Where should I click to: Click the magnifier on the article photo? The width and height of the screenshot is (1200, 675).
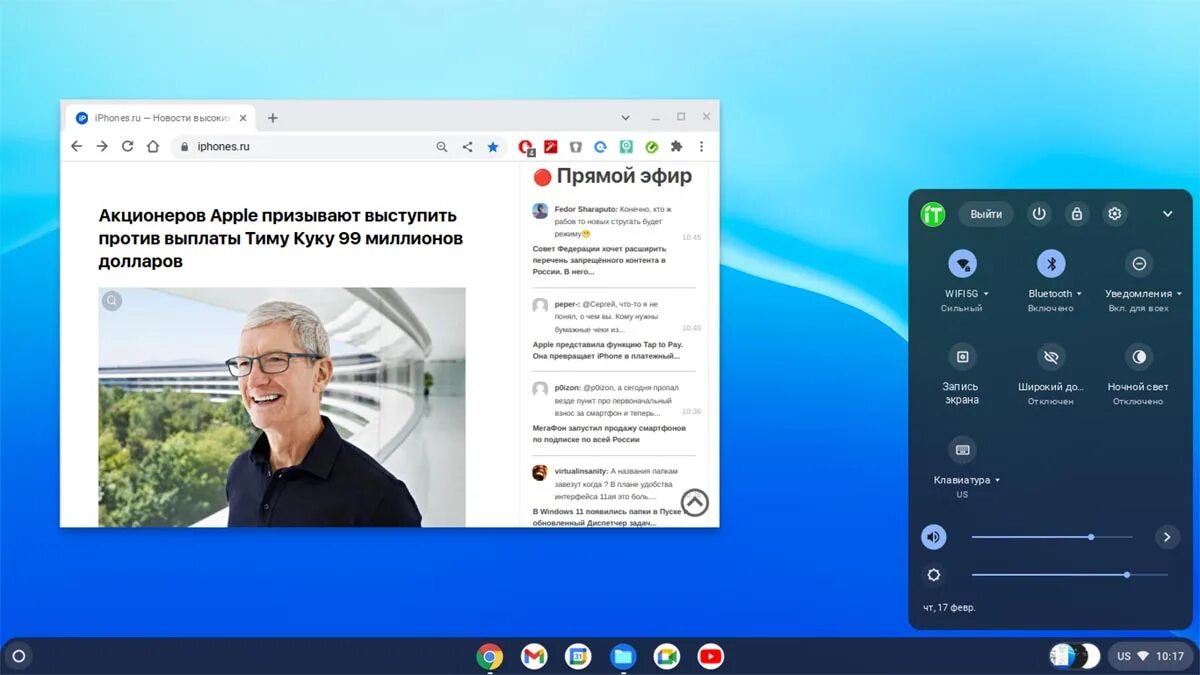click(112, 301)
